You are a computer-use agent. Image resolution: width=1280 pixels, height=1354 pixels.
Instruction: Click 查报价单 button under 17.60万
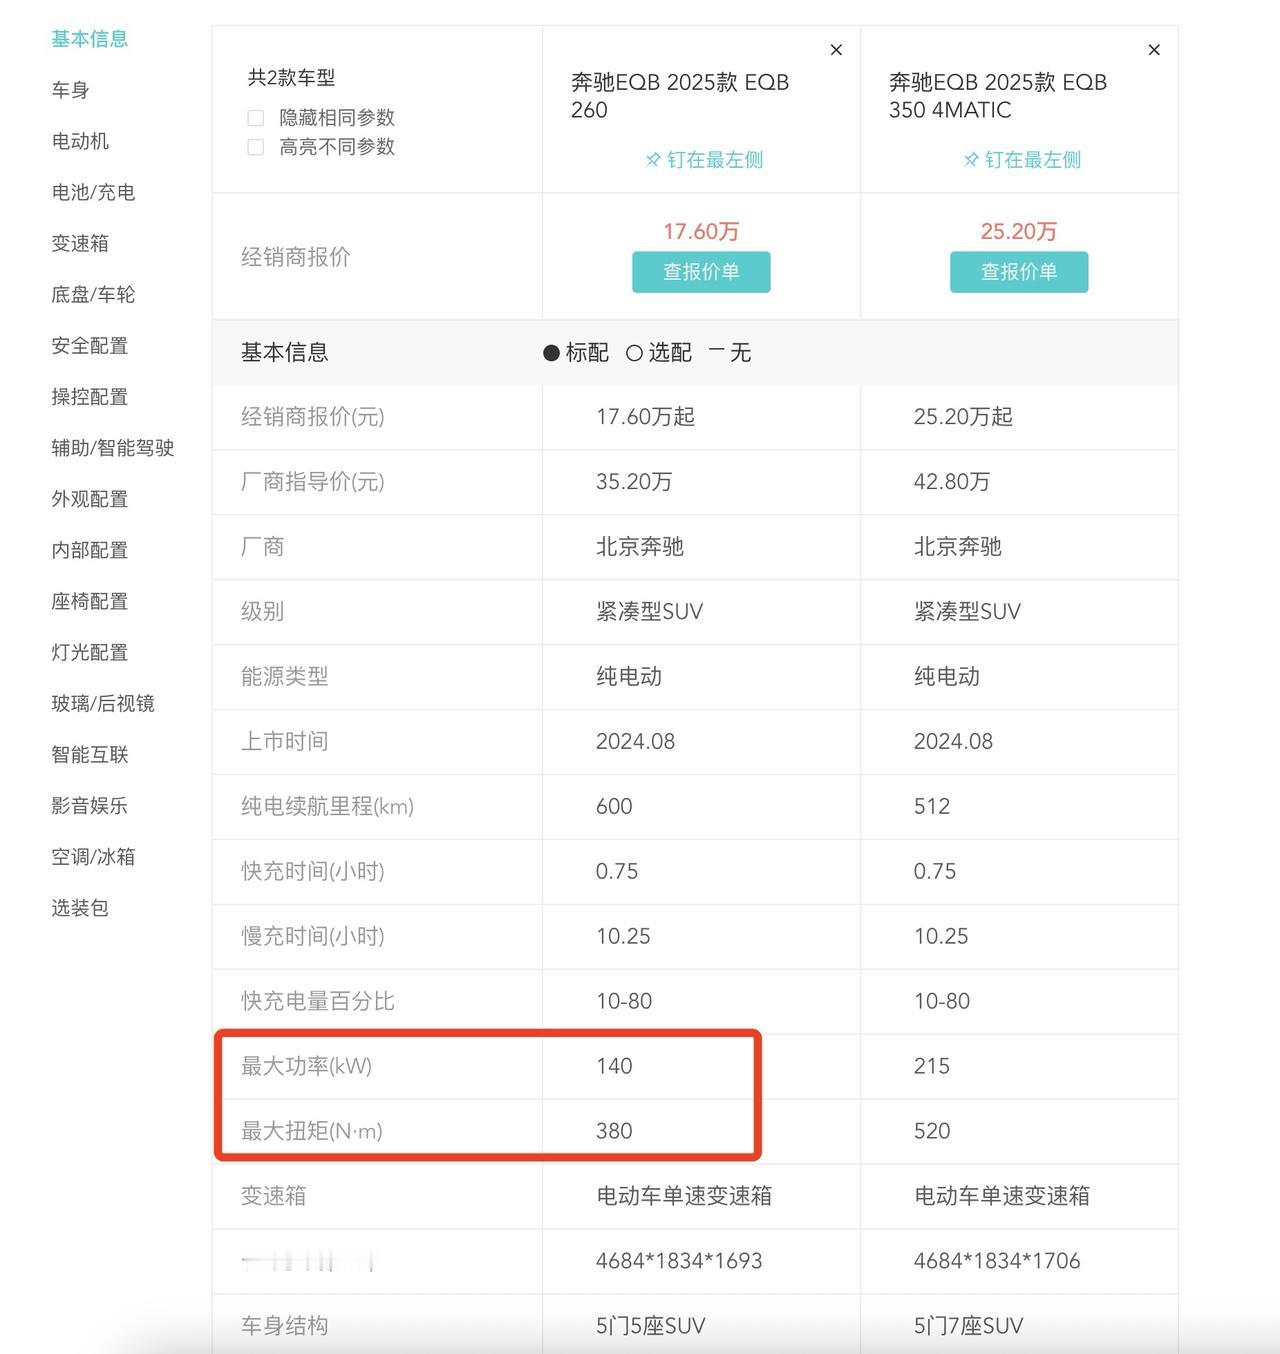click(x=701, y=272)
